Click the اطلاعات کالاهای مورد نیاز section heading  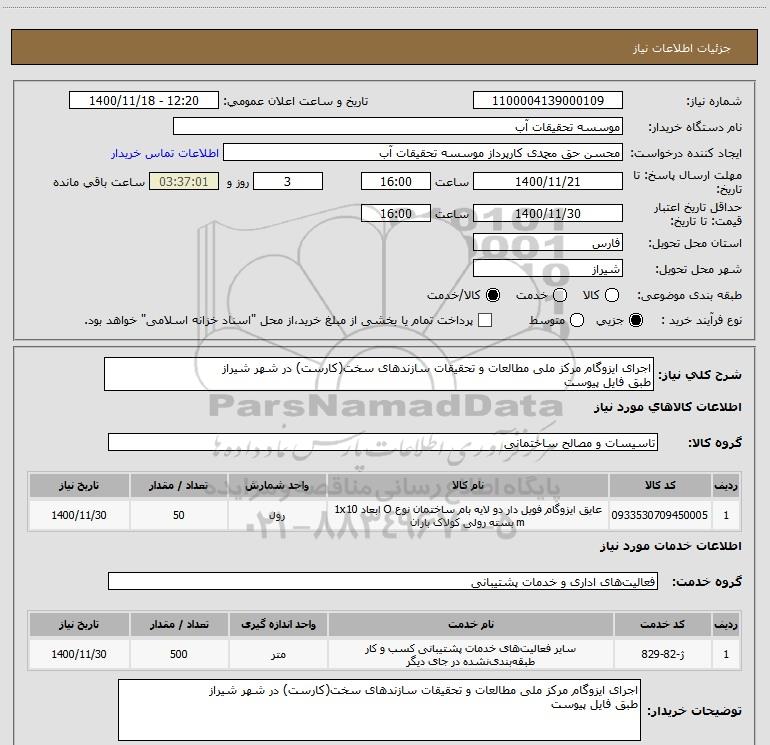click(x=667, y=407)
